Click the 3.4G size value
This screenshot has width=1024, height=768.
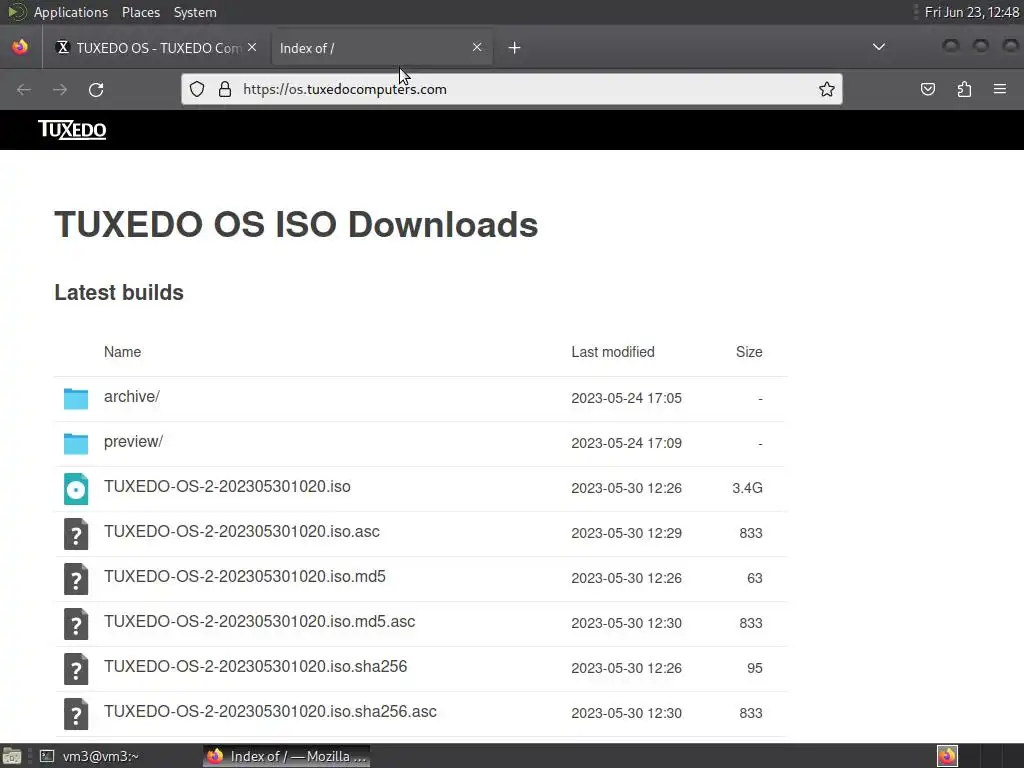point(747,488)
